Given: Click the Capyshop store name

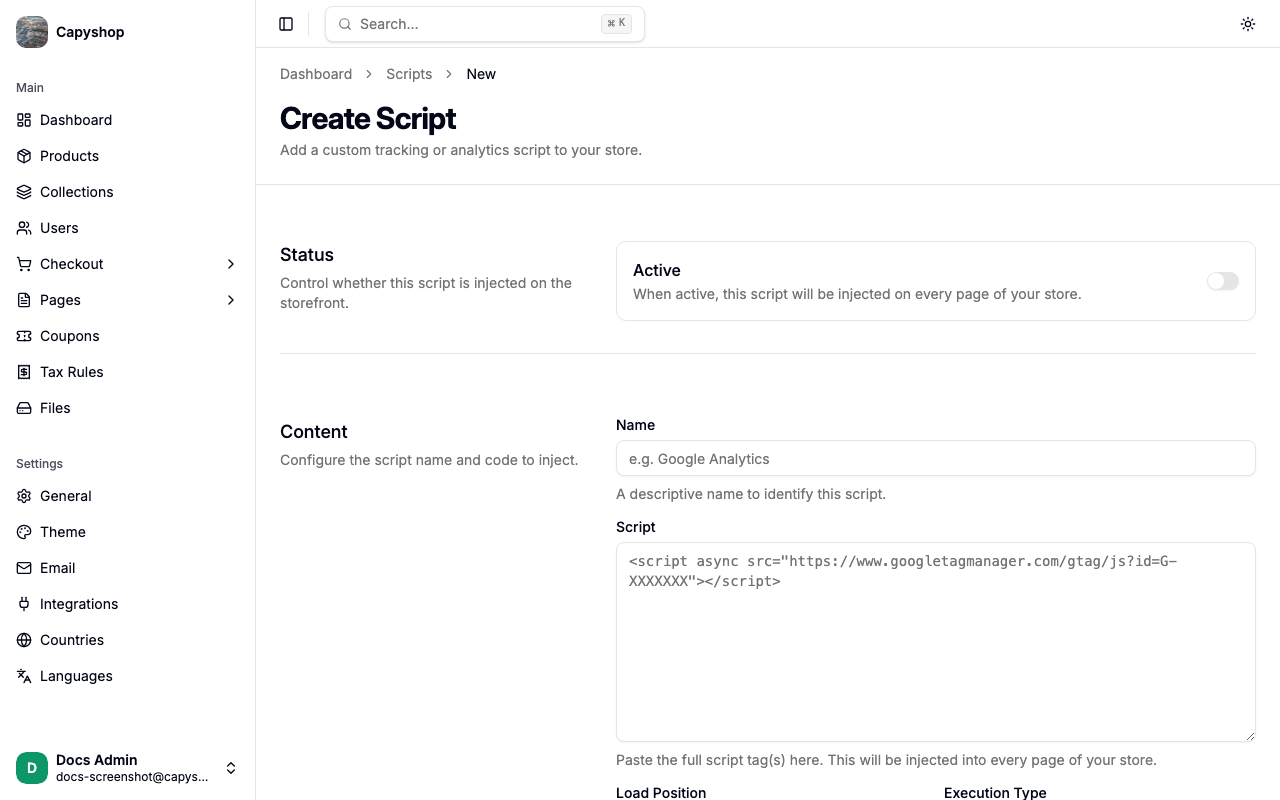Looking at the screenshot, I should 90,32.
